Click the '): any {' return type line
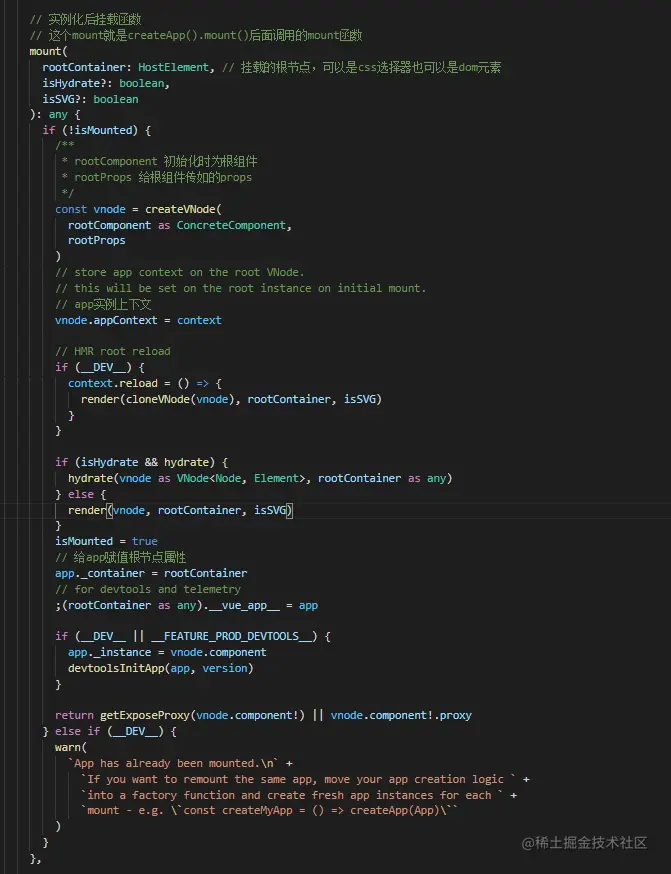Viewport: 671px width, 874px height. [55, 115]
